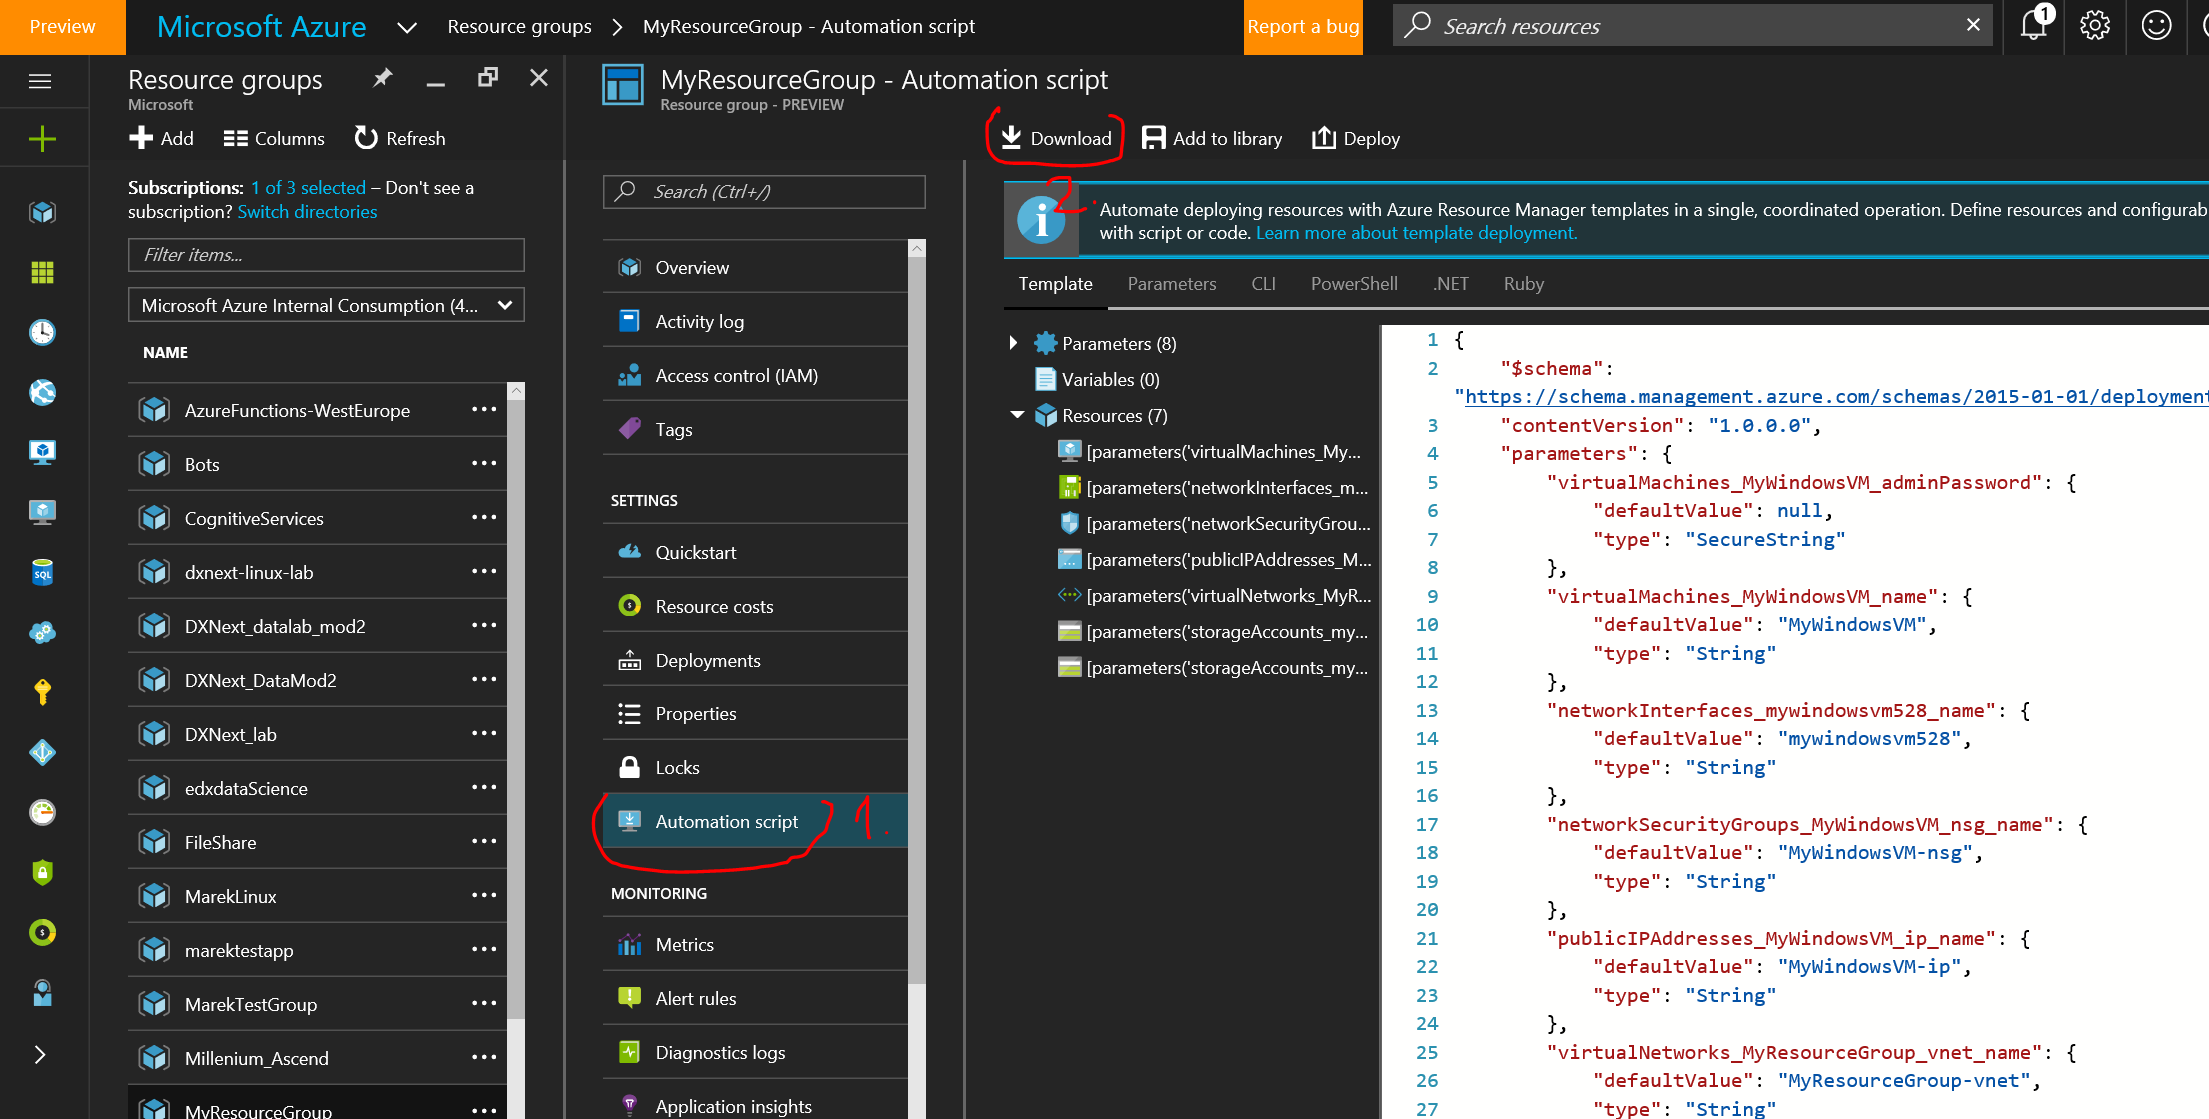Open subscription dropdown Microsoft Azure Internal Consumption
2209x1119 pixels.
326,306
